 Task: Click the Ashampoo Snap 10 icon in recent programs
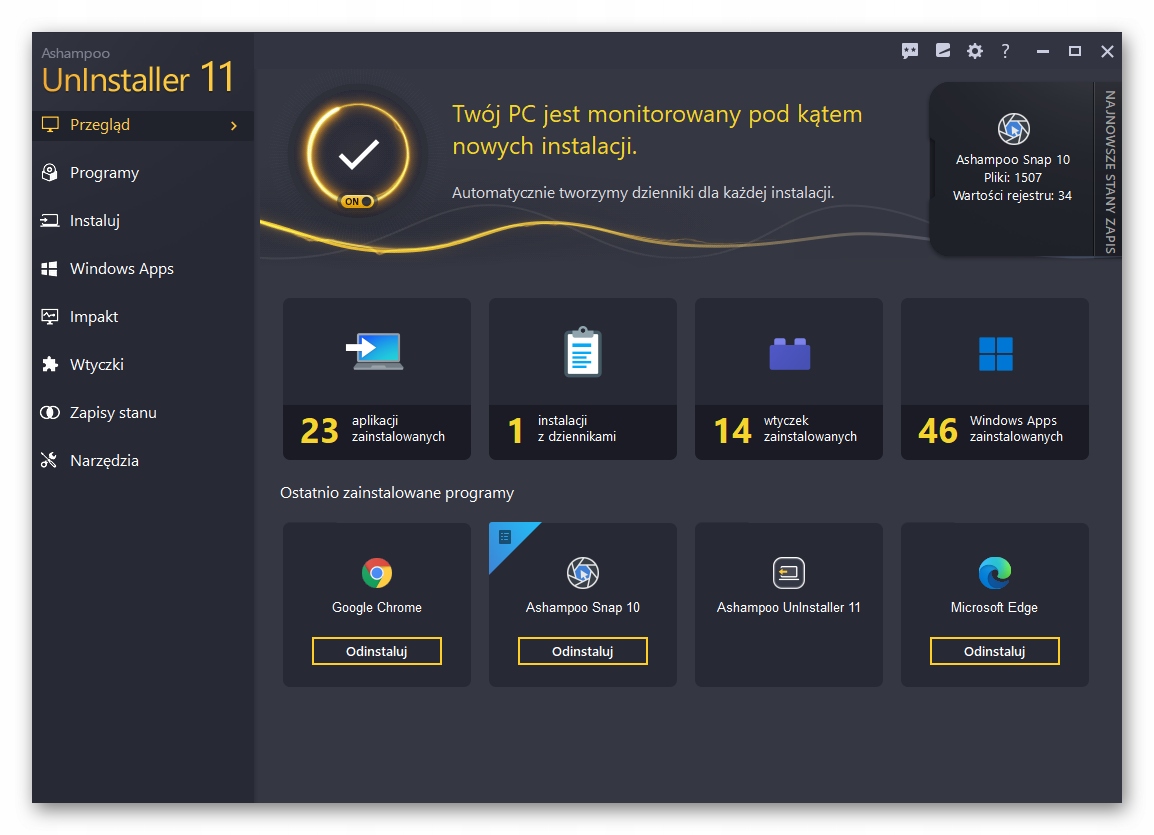pos(582,572)
